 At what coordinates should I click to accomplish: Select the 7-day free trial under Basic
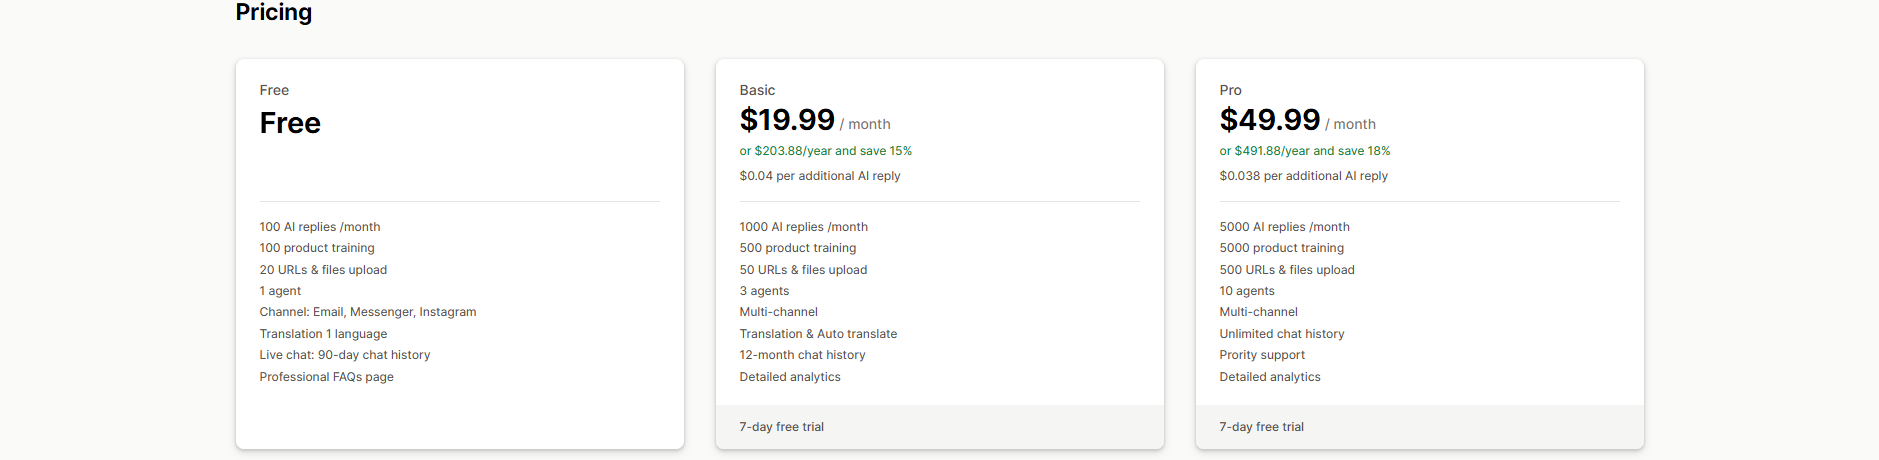[781, 427]
